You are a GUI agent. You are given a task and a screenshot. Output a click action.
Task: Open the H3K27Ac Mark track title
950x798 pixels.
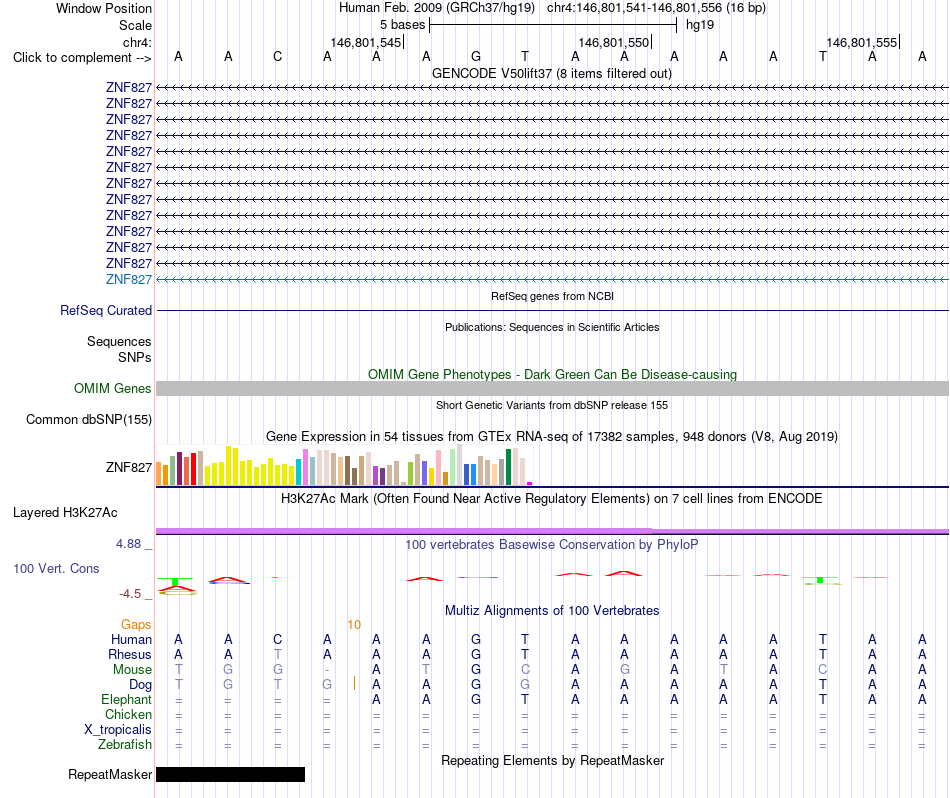pos(551,499)
